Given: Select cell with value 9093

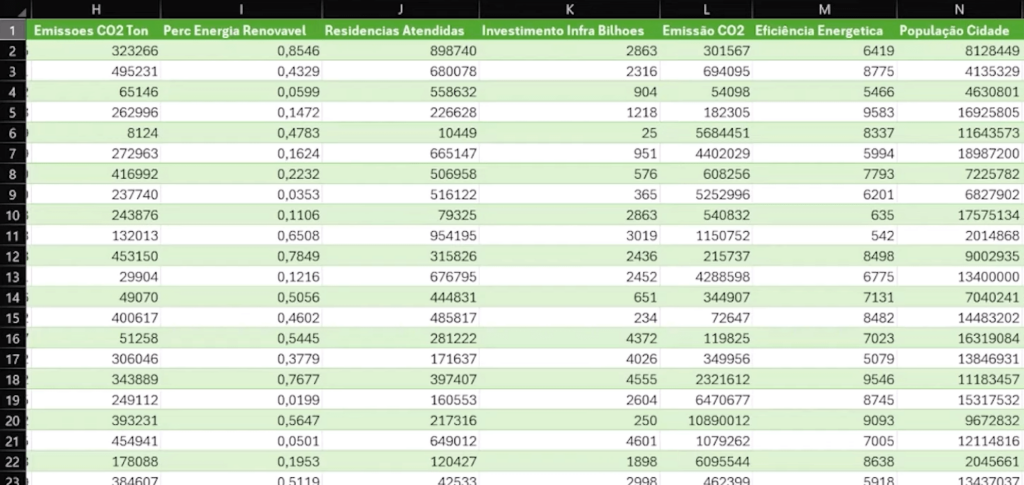Looking at the screenshot, I should coord(825,420).
